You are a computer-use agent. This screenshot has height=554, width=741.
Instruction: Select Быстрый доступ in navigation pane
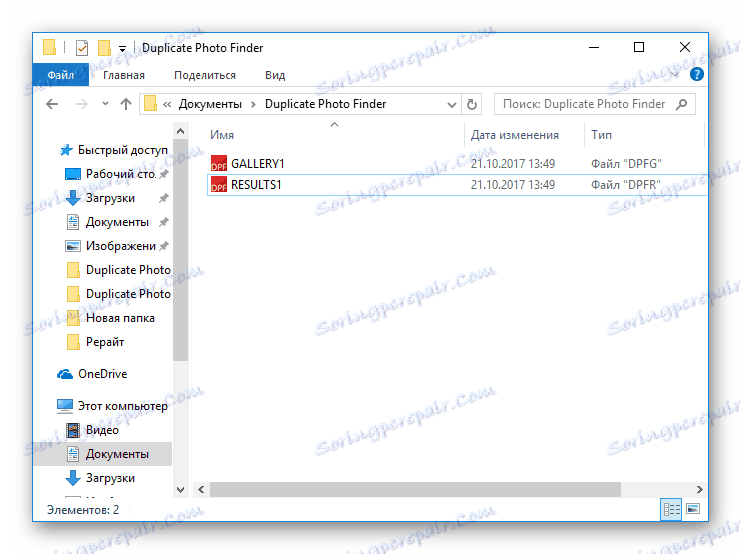coord(123,150)
